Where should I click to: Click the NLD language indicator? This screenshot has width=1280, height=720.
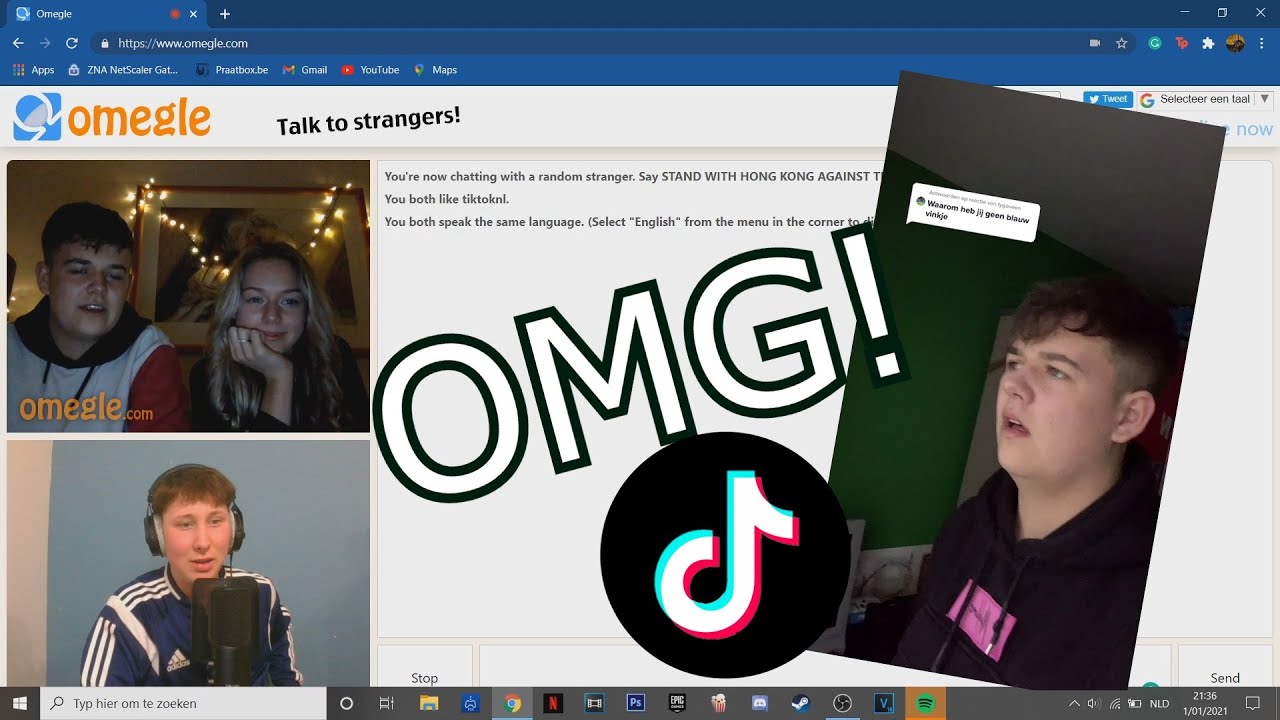click(x=1159, y=703)
